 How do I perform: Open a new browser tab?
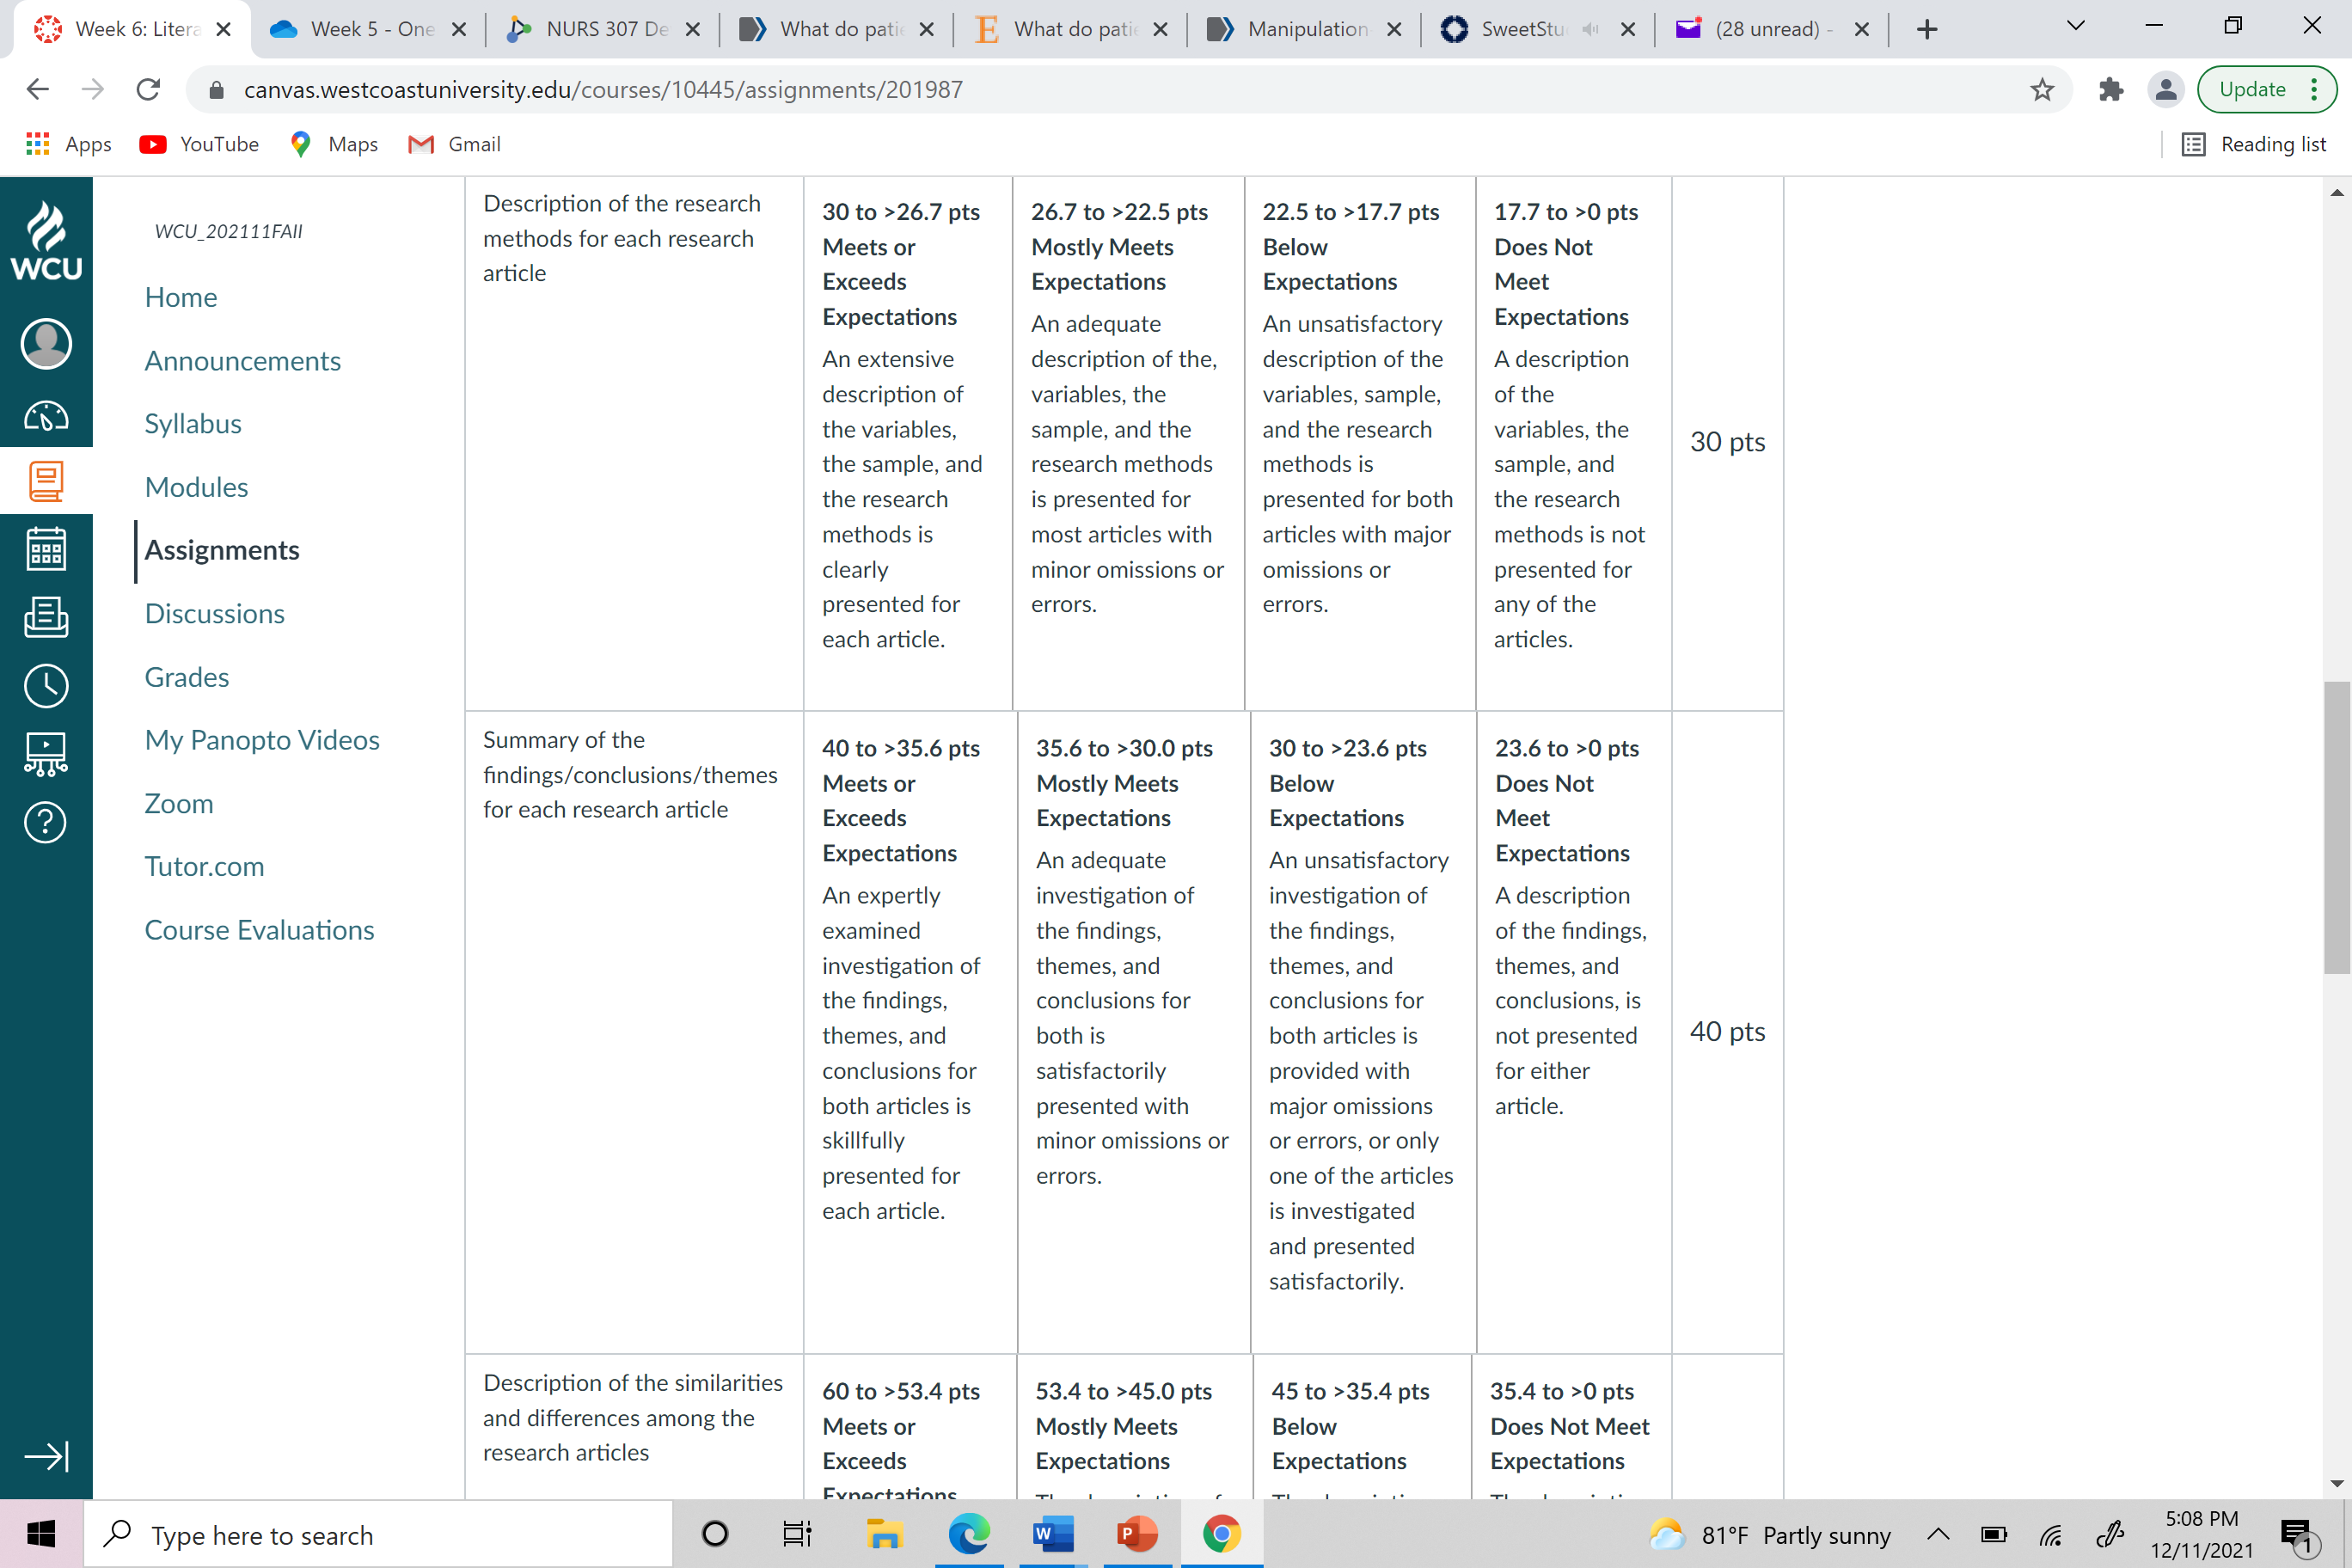coord(1927,30)
